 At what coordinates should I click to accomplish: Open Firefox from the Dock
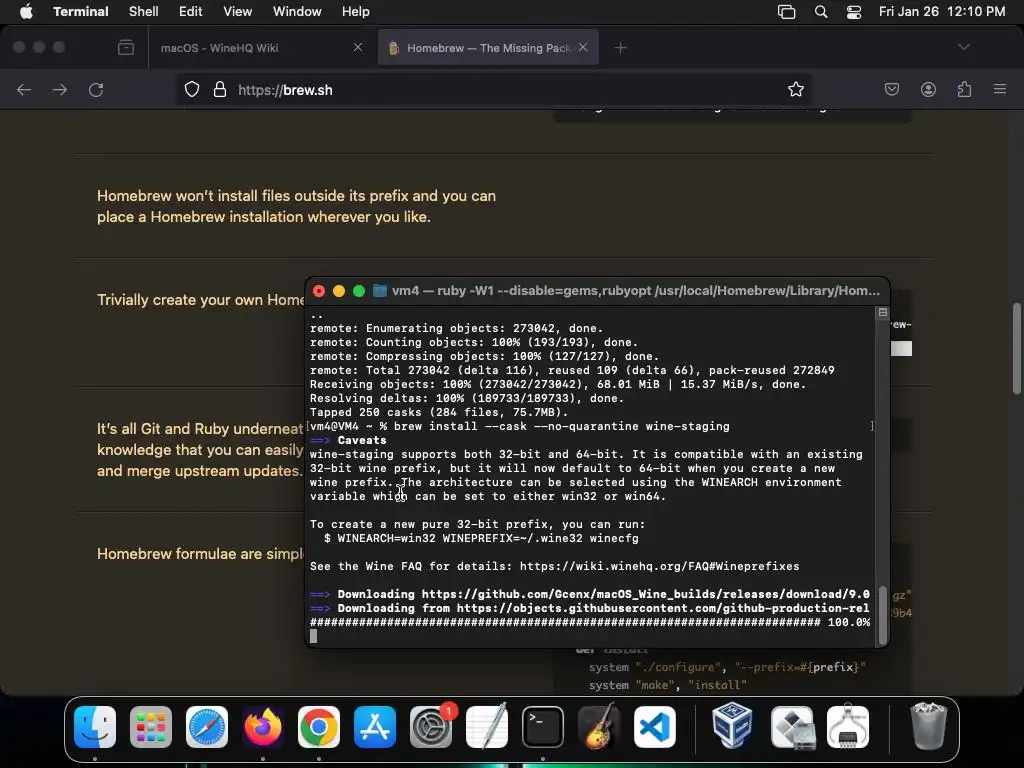(263, 727)
